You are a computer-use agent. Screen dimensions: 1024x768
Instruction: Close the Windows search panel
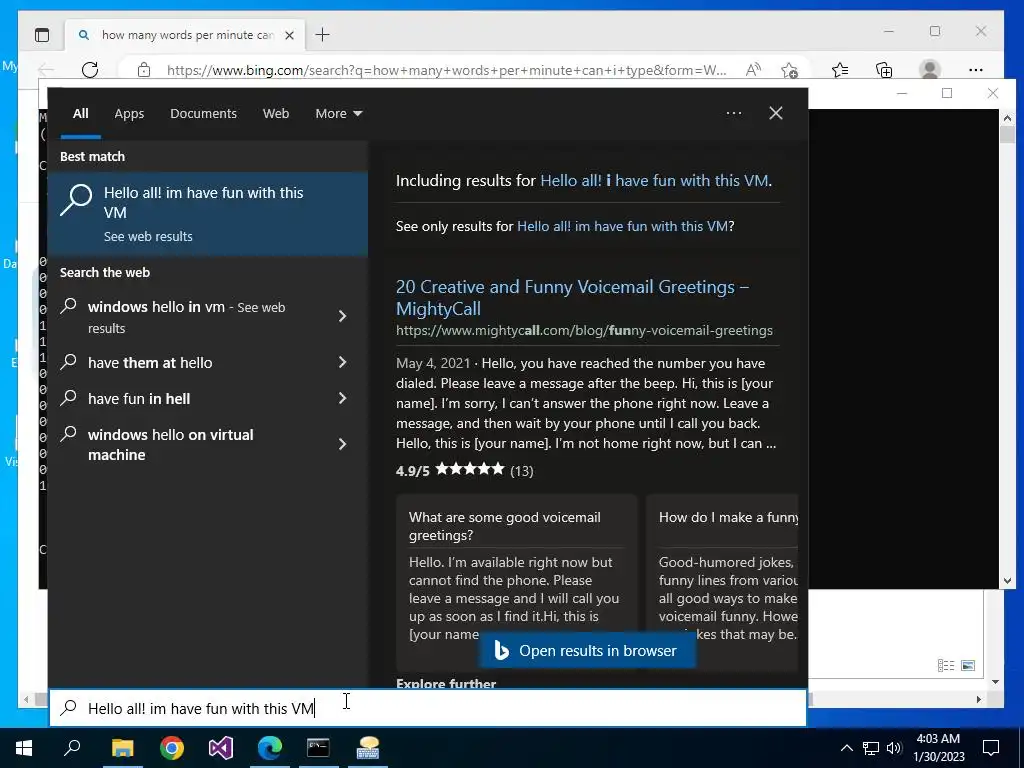pos(776,113)
